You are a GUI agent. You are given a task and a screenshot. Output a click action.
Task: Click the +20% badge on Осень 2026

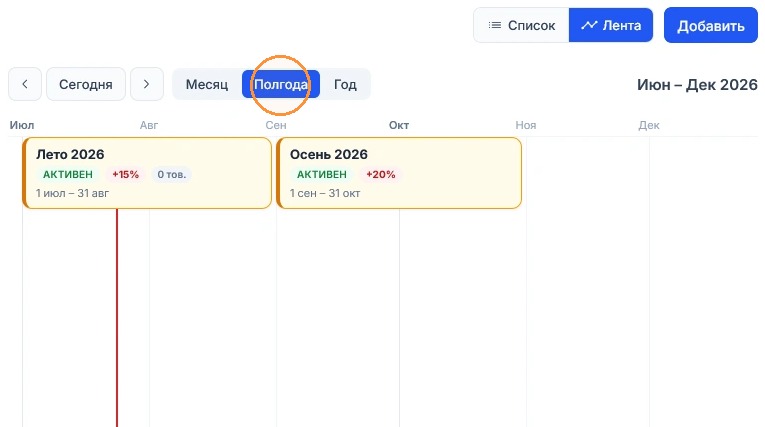click(x=381, y=174)
